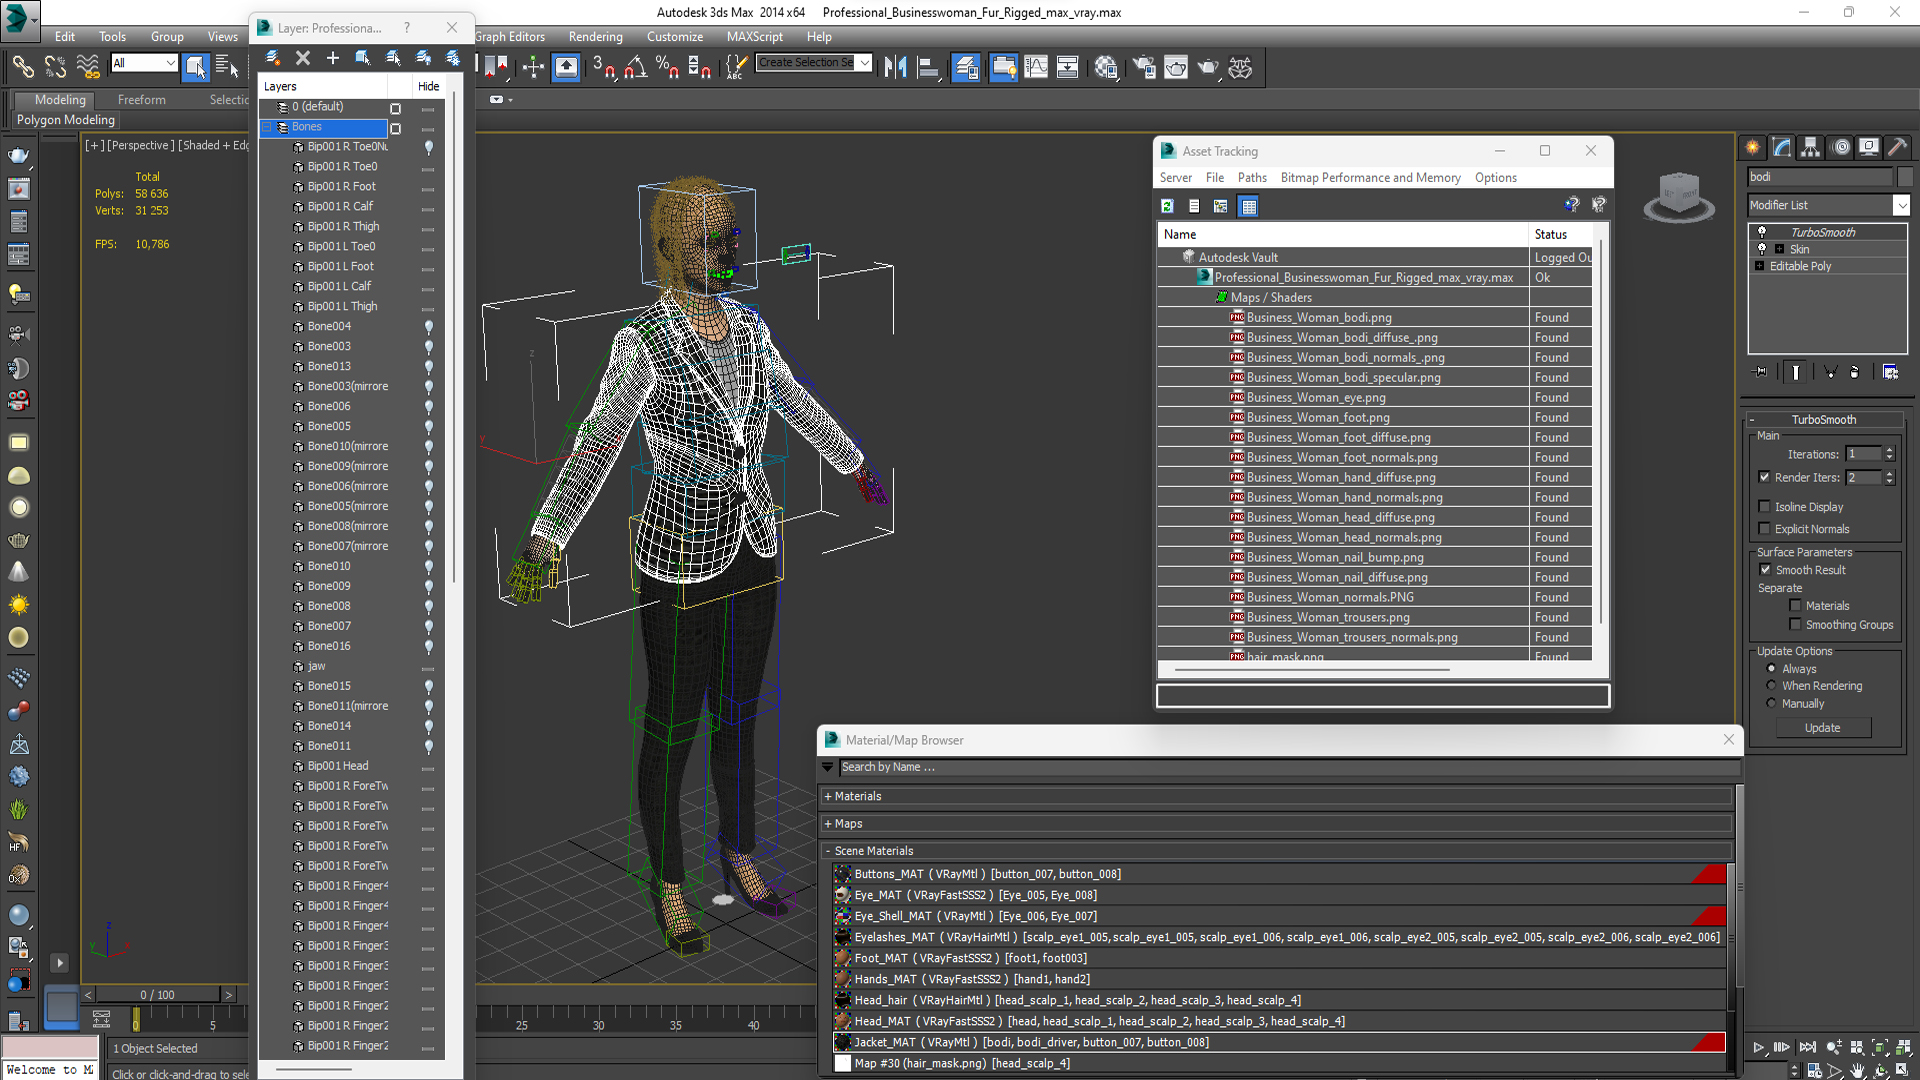Image resolution: width=1920 pixels, height=1080 pixels.
Task: Click Pin Stack icon under modifier stack
Action: pos(1761,372)
